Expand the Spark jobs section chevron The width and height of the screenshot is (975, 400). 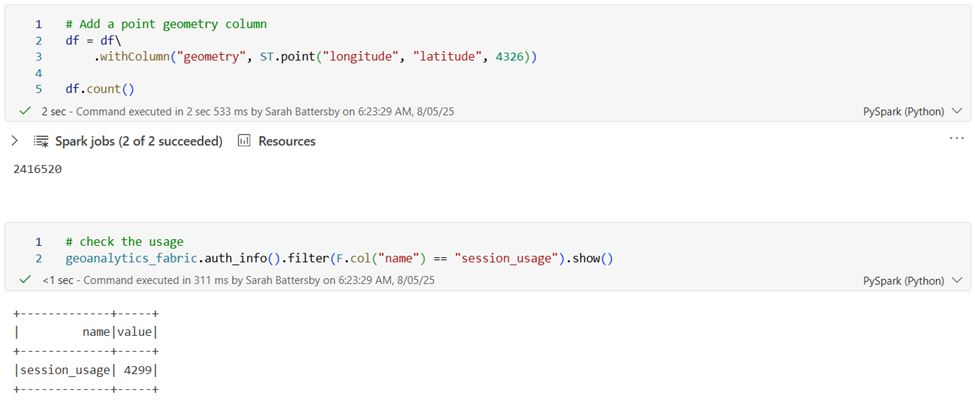14,141
